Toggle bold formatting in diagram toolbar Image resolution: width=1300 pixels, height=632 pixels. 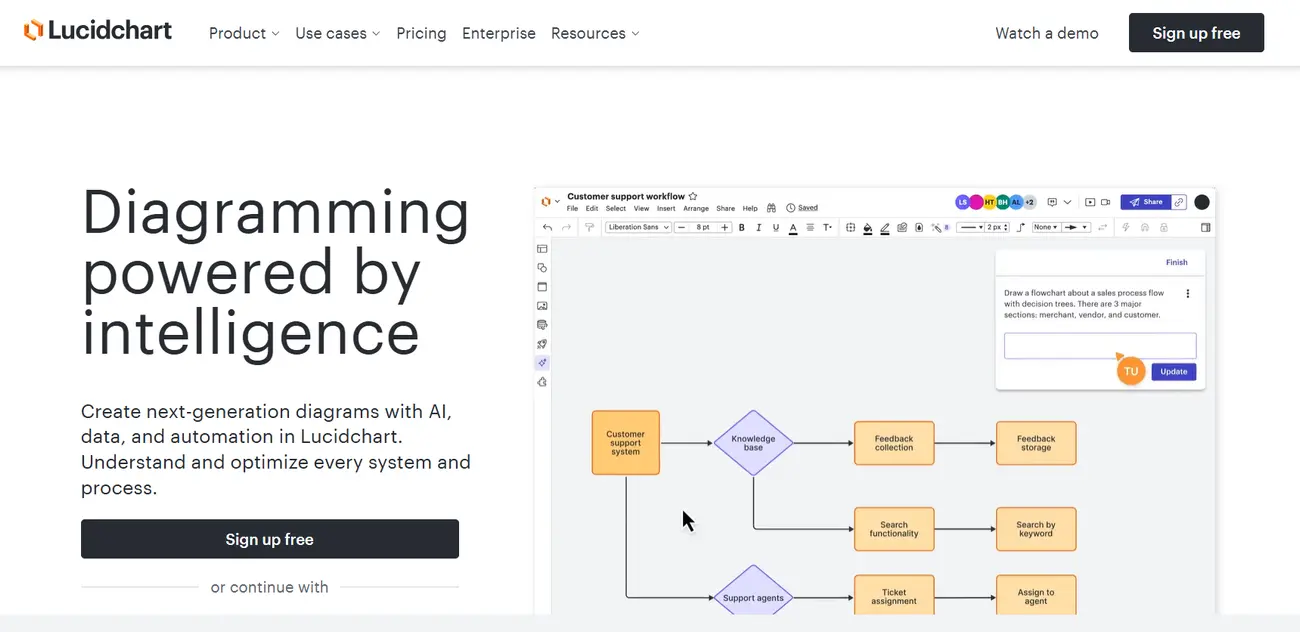coord(742,228)
